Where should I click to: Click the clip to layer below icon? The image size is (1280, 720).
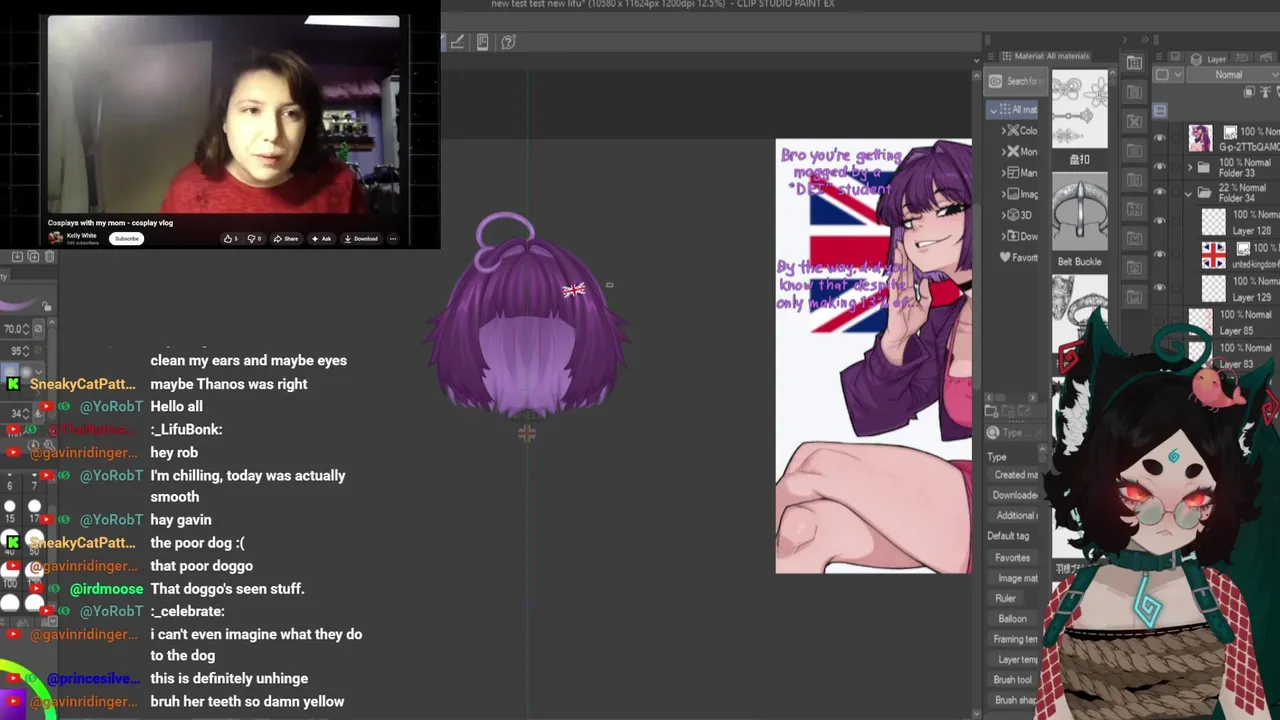pyautogui.click(x=1249, y=92)
